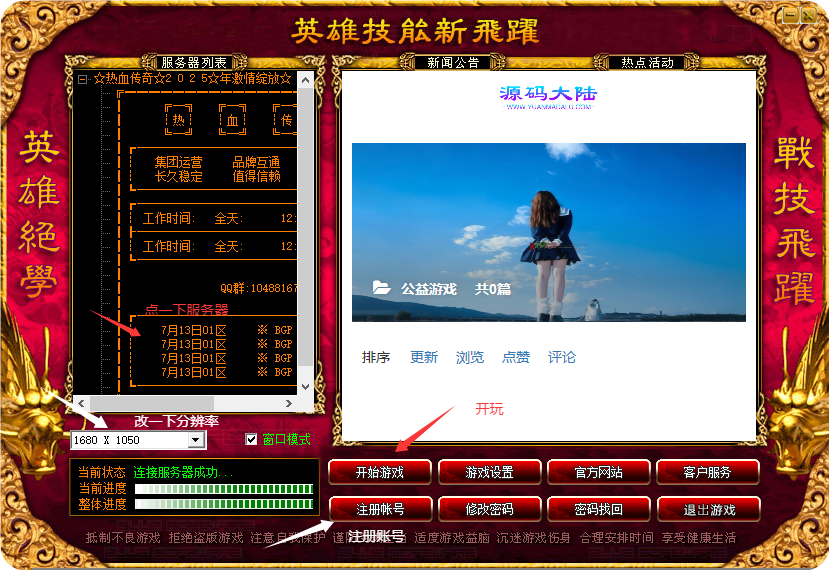This screenshot has width=829, height=570.
Task: Click 注册帐号 button
Action: click(380, 509)
